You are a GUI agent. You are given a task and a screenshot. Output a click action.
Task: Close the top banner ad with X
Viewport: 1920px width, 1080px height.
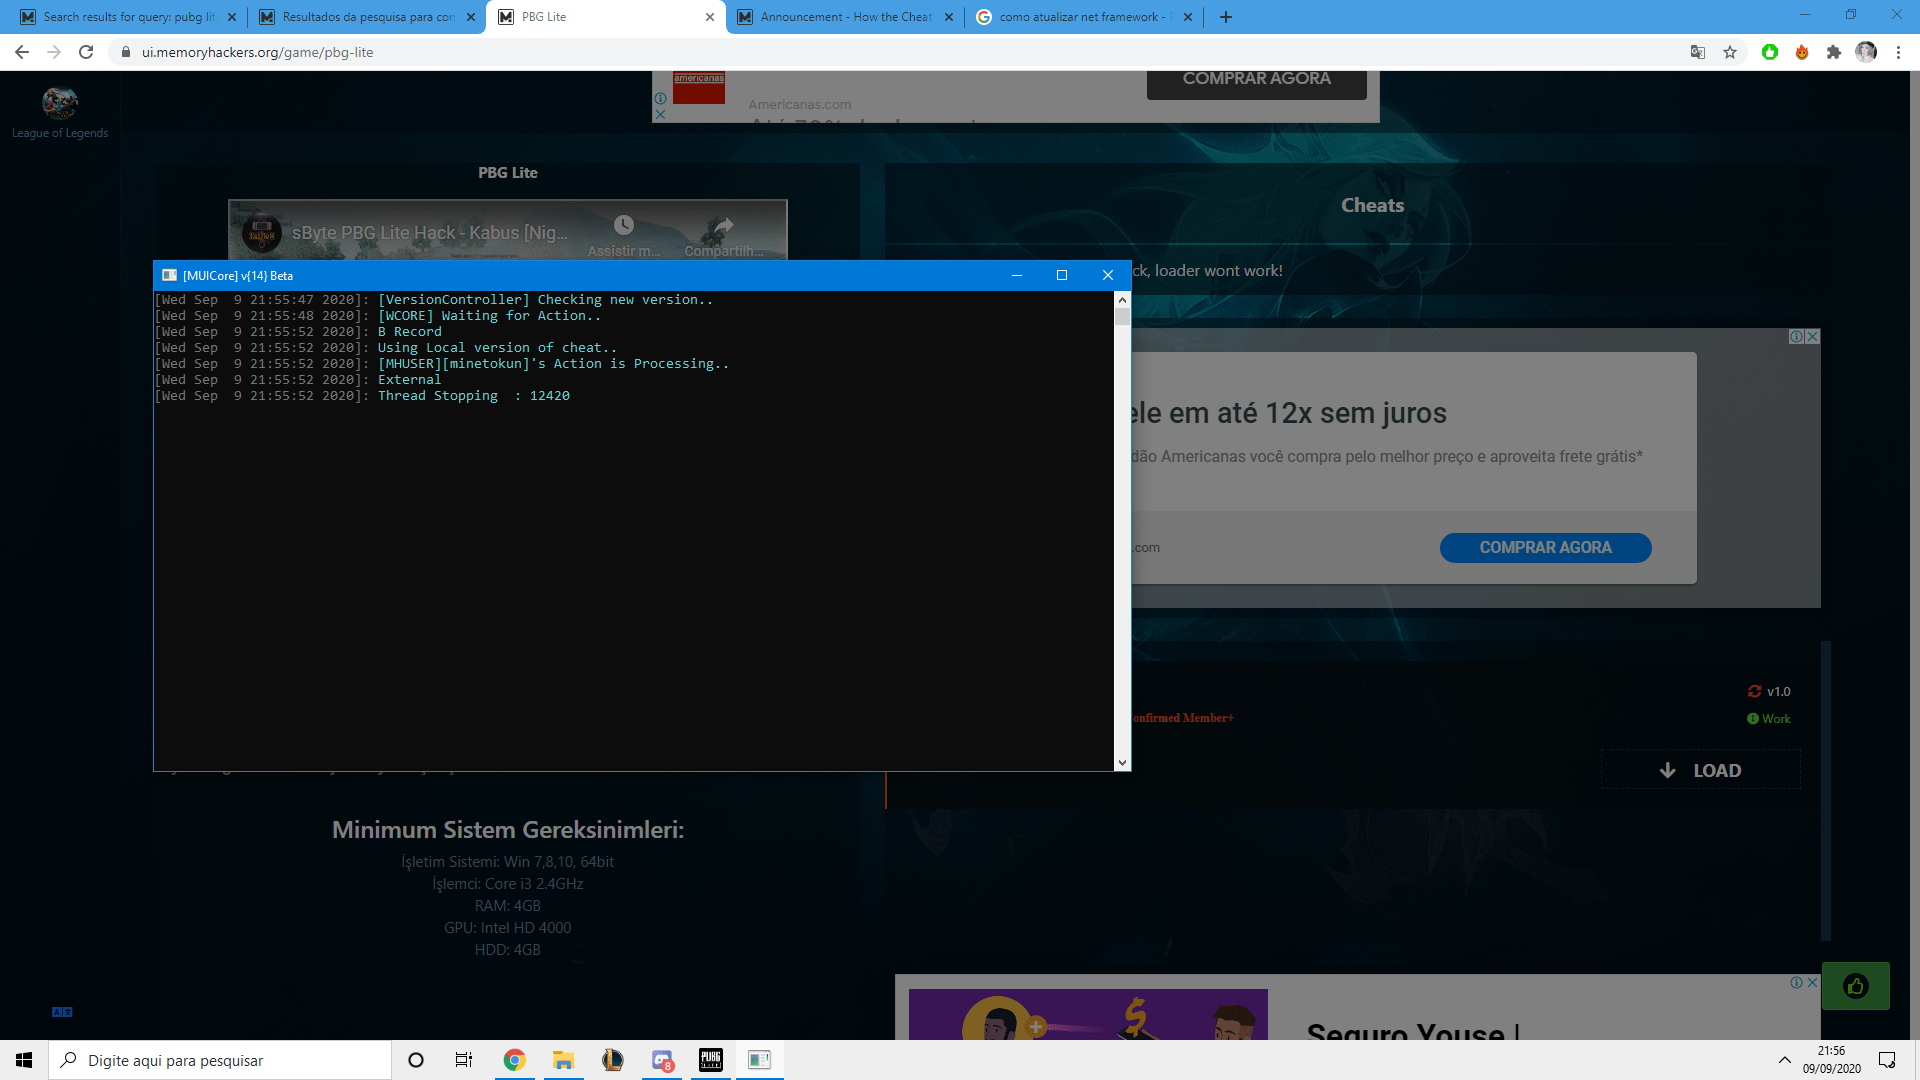coord(660,115)
